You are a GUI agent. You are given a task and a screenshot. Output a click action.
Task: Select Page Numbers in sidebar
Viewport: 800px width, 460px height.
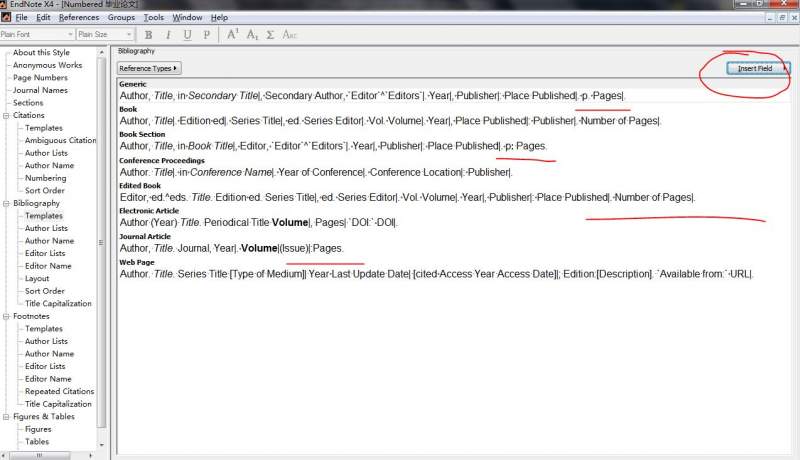pos(40,78)
